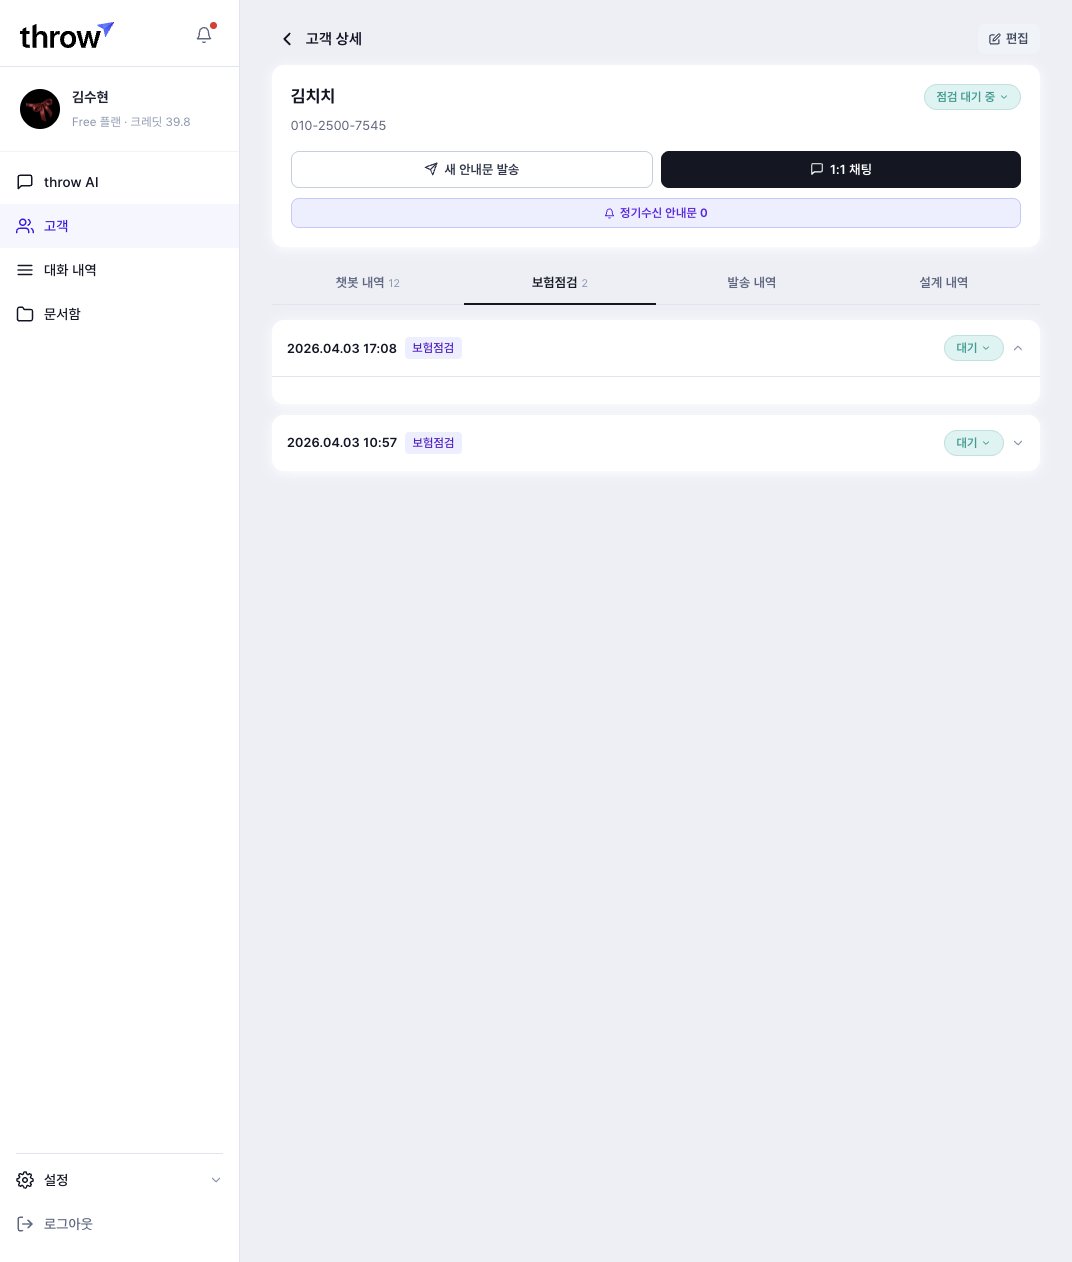
Task: Switch to the 발송 내역 tab
Action: click(x=751, y=283)
